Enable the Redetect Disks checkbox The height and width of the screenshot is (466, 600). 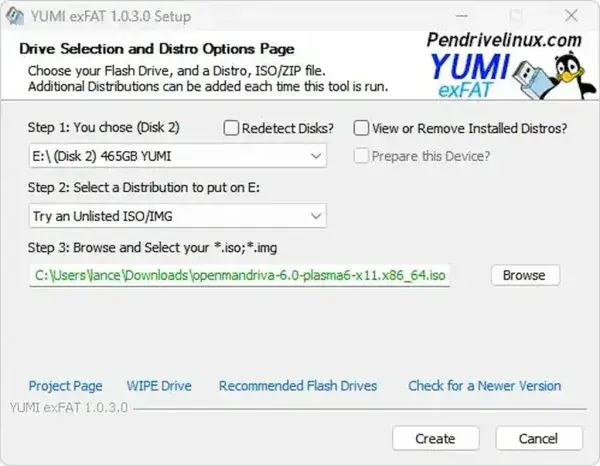[x=231, y=128]
